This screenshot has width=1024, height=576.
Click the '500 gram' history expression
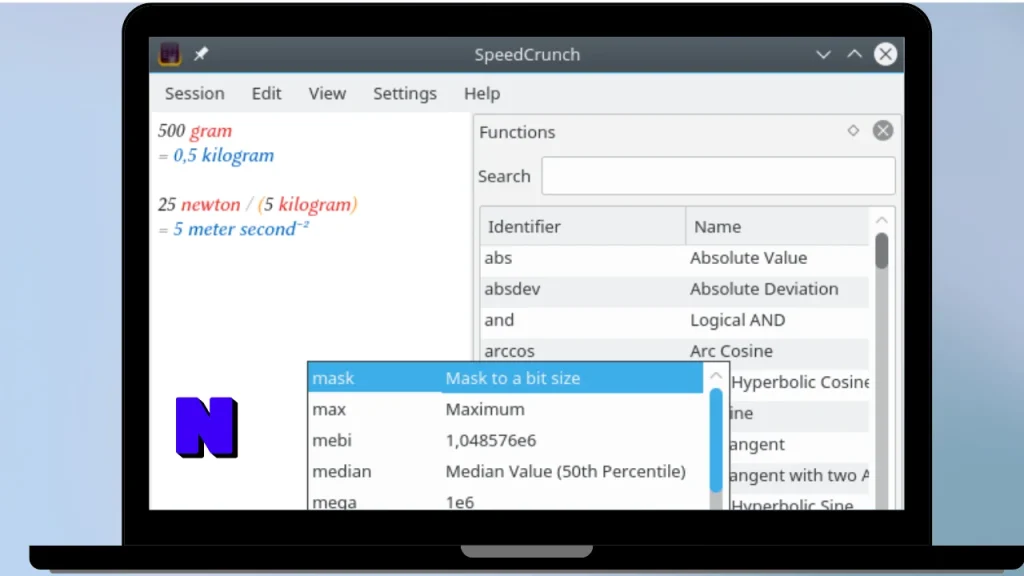[x=195, y=131]
